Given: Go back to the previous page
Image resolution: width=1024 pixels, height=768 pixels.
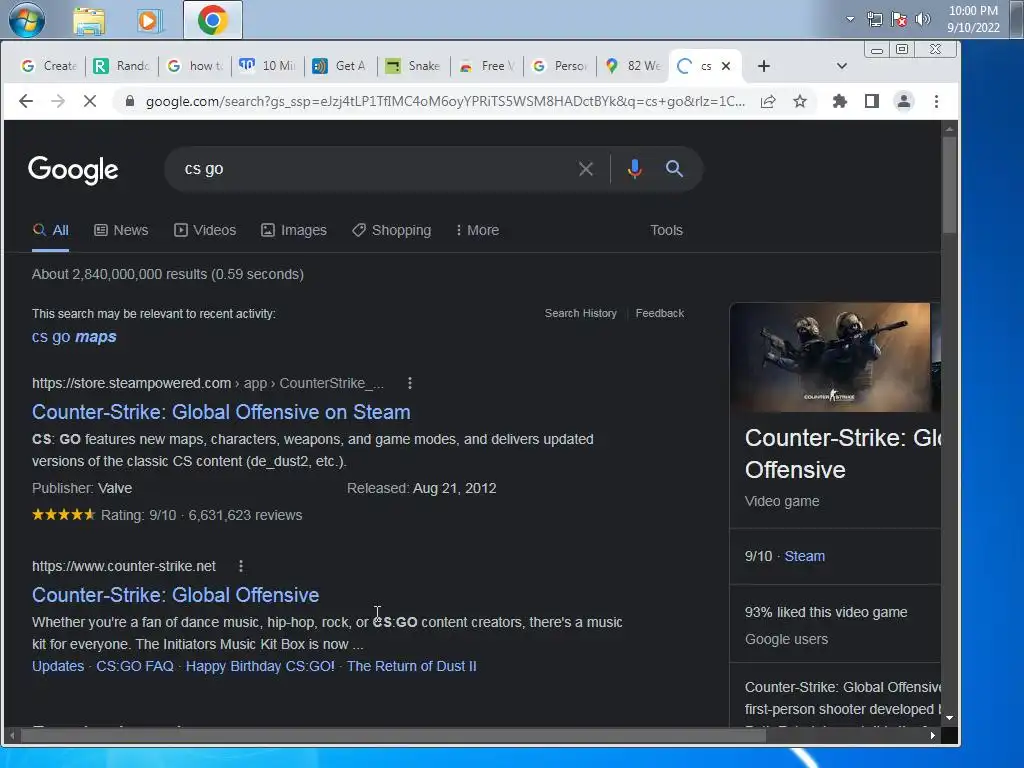Looking at the screenshot, I should 25,101.
